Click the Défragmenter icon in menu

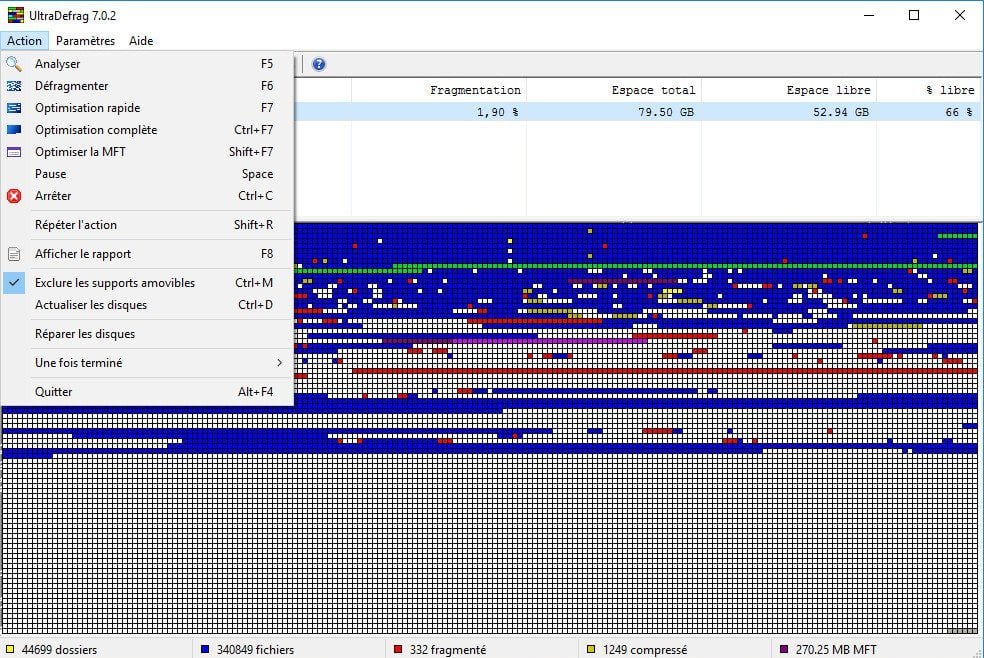(14, 86)
